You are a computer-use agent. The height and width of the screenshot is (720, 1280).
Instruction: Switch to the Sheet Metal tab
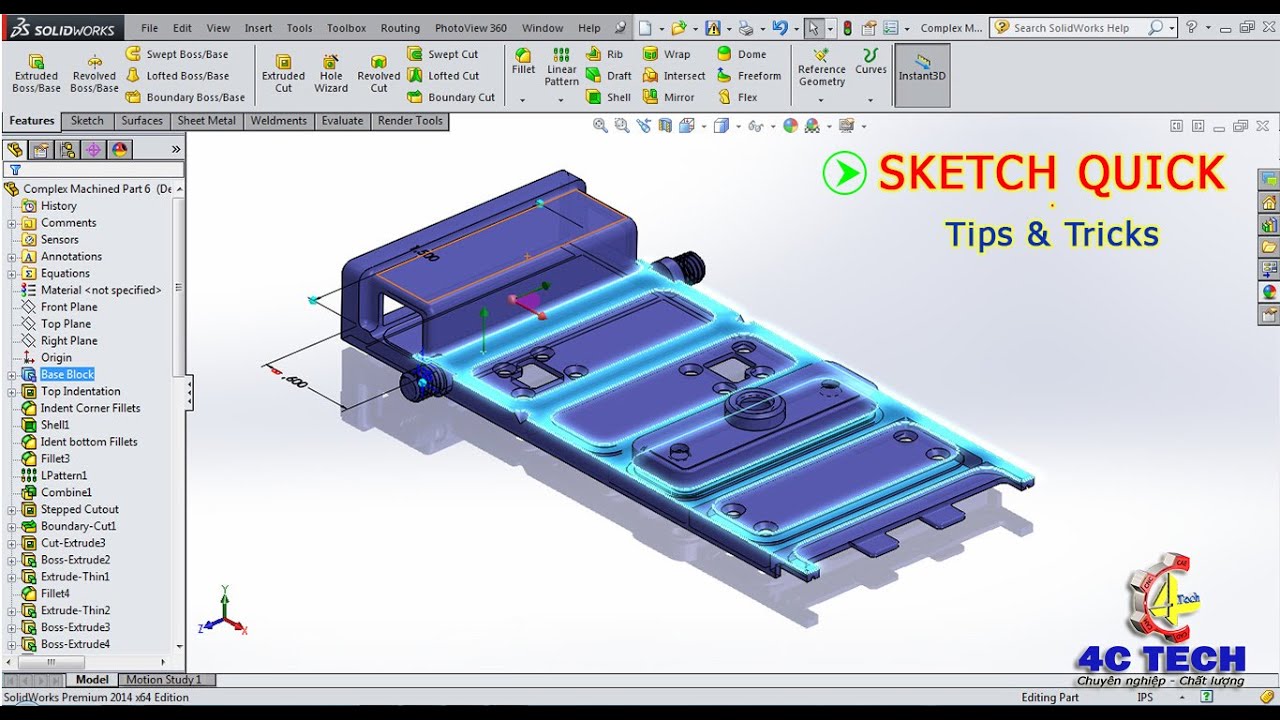point(207,121)
